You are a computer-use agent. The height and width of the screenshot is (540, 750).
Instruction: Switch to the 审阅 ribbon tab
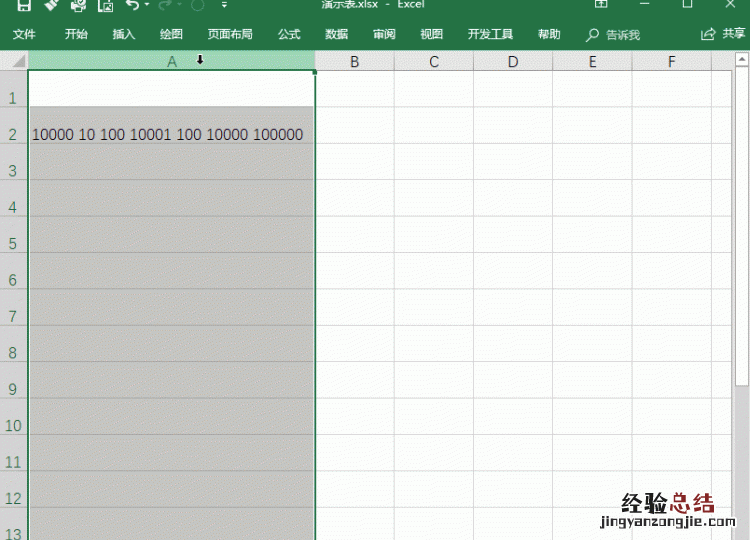pyautogui.click(x=384, y=34)
